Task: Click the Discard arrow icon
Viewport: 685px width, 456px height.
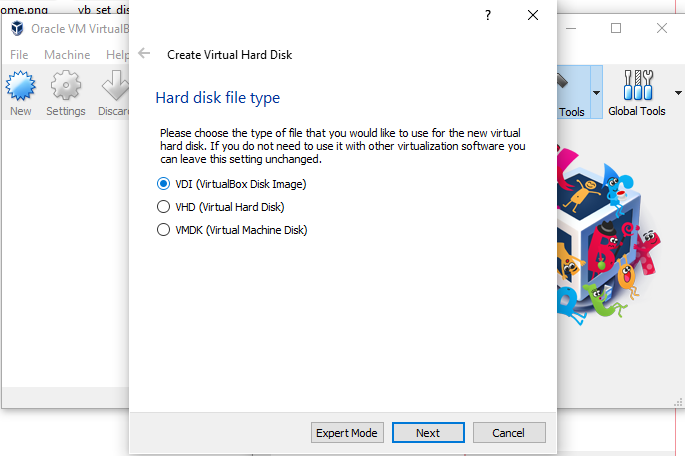Action: click(115, 86)
